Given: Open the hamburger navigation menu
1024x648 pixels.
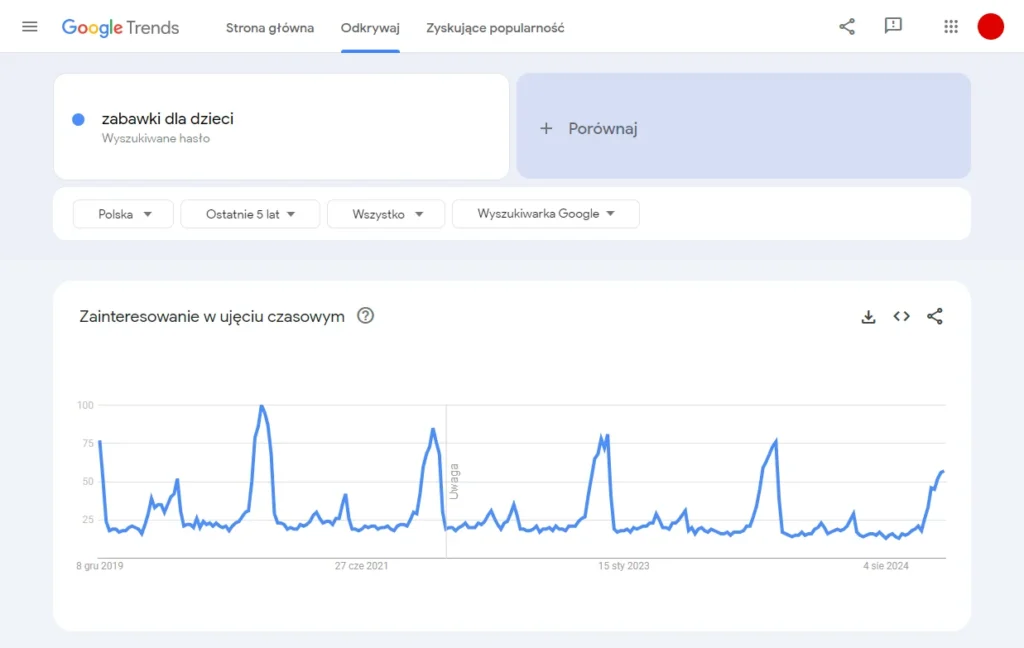Looking at the screenshot, I should (29, 27).
